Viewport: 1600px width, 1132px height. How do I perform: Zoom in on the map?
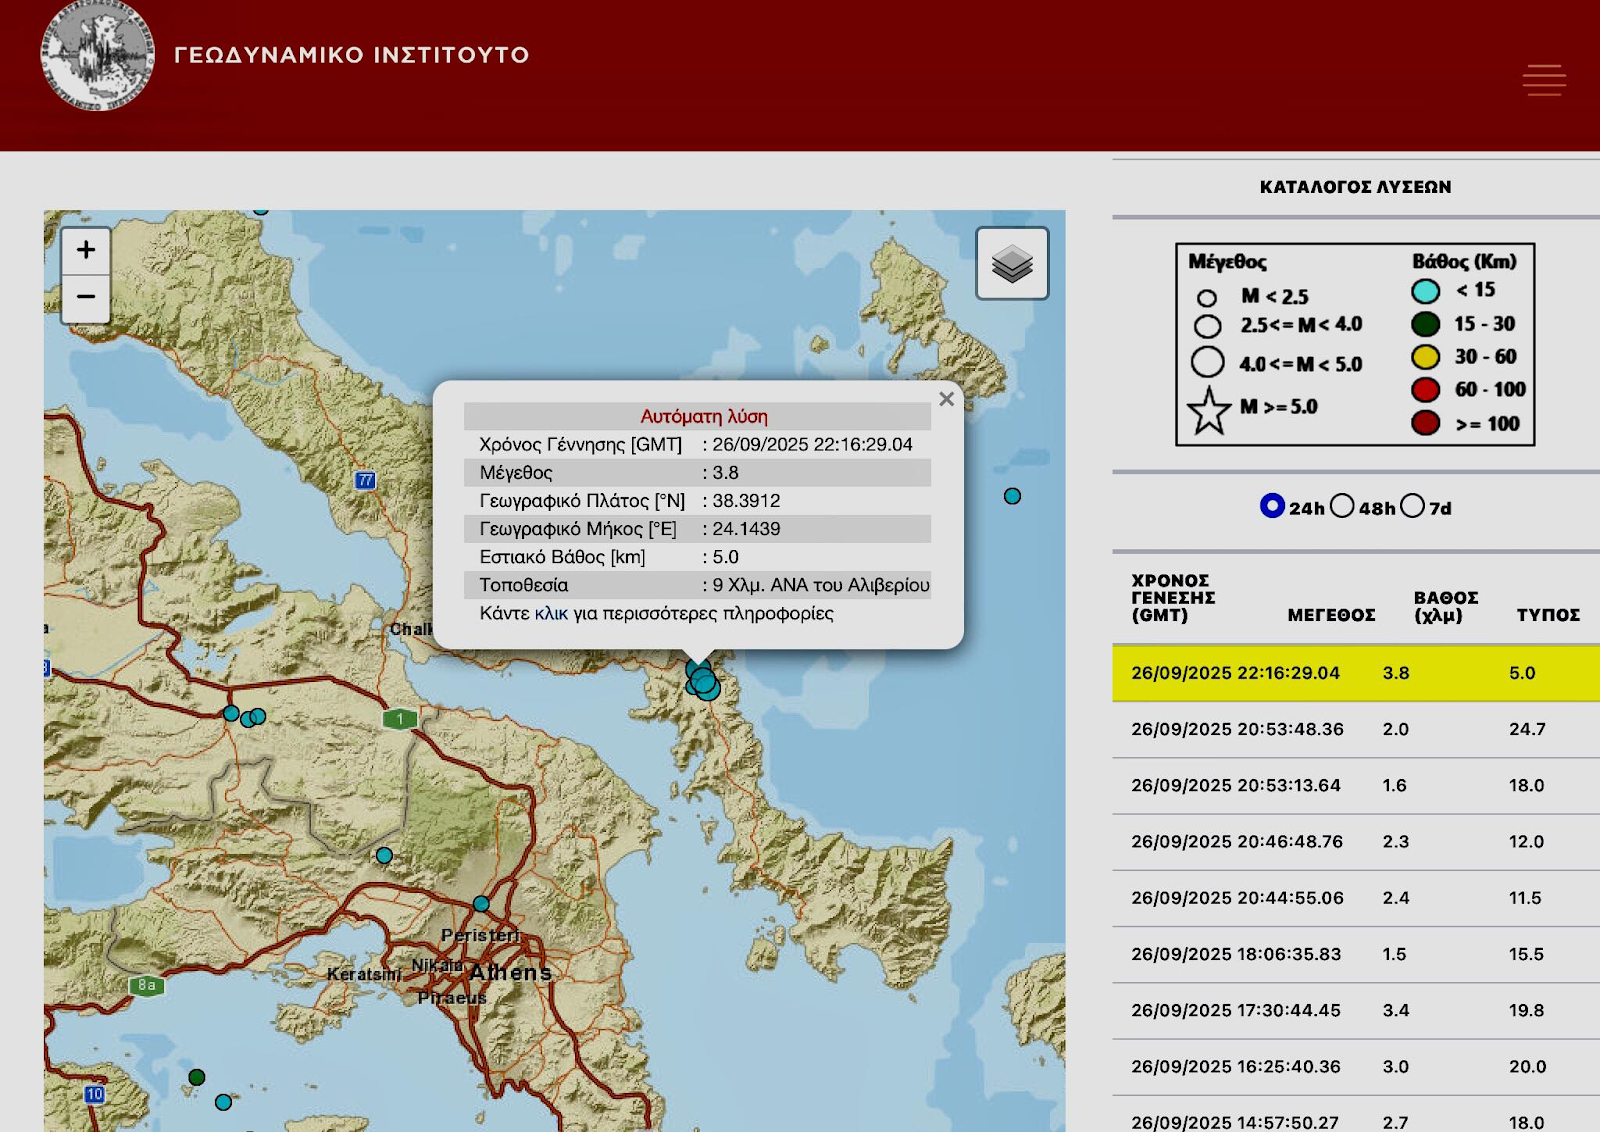coord(86,250)
